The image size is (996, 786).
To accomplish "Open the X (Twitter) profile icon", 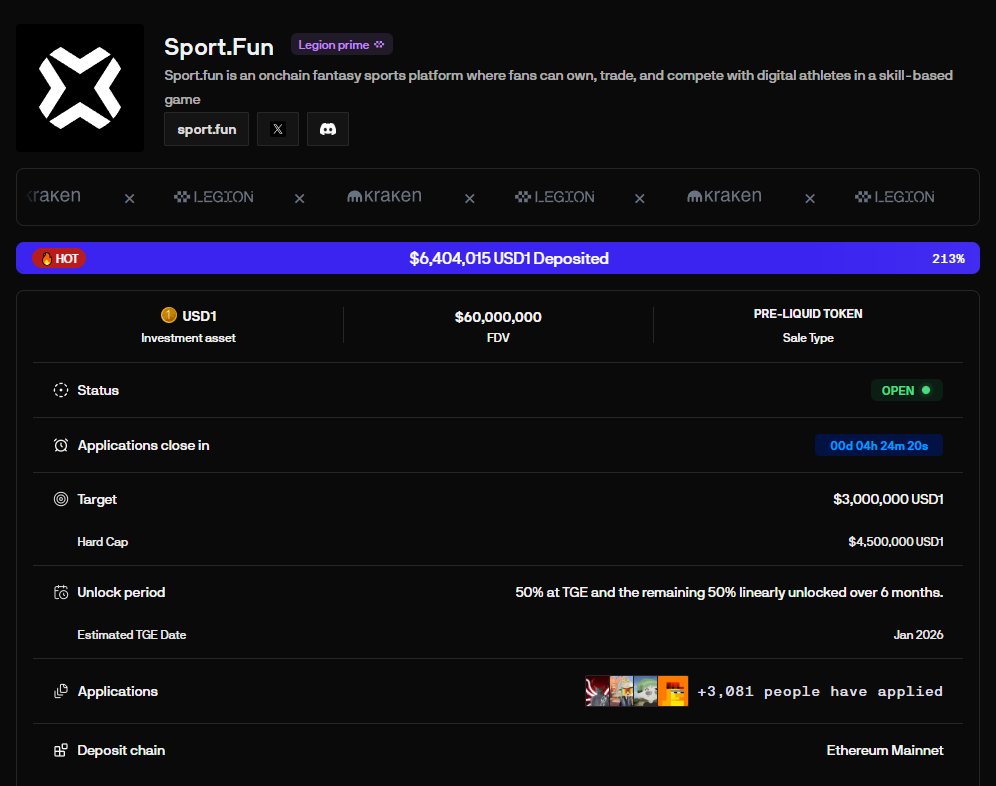I will tap(278, 129).
